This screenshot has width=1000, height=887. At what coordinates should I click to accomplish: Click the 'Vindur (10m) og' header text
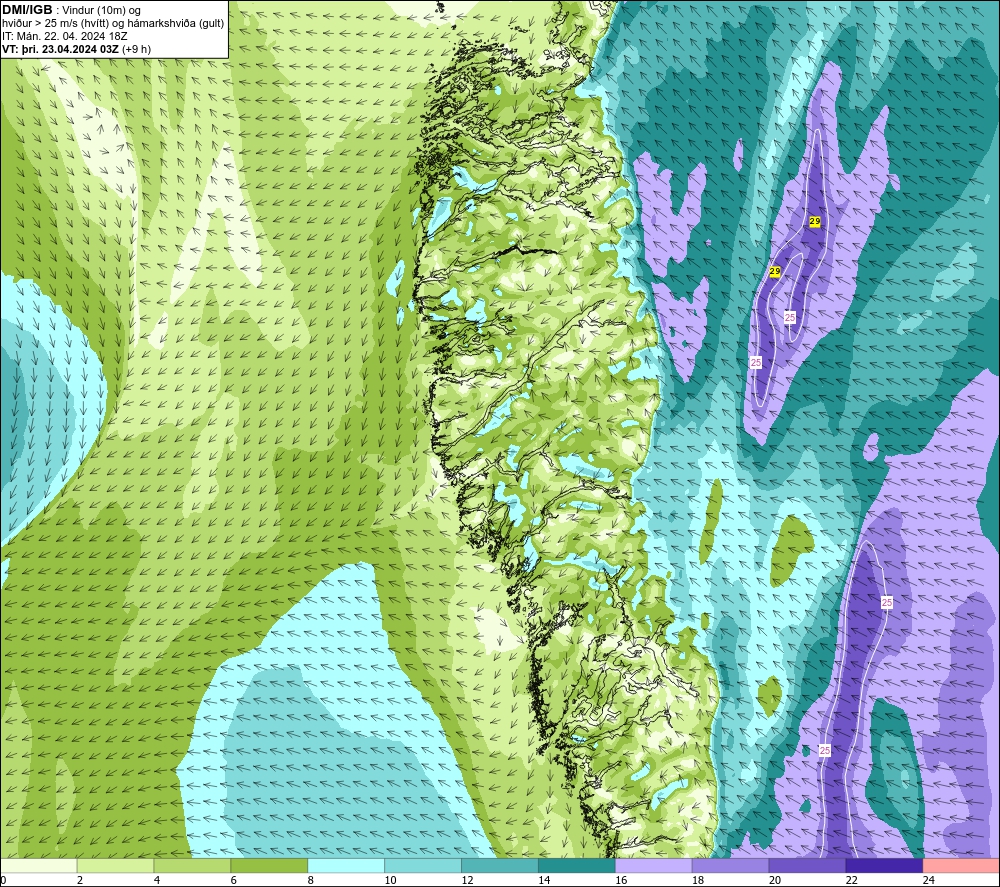click(102, 10)
